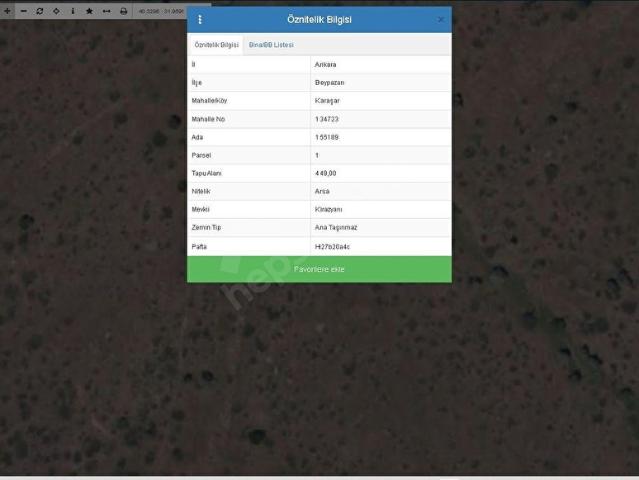Select the Öznitelik Bilgisi tab
Viewport: 639px width, 480px height.
(216, 45)
